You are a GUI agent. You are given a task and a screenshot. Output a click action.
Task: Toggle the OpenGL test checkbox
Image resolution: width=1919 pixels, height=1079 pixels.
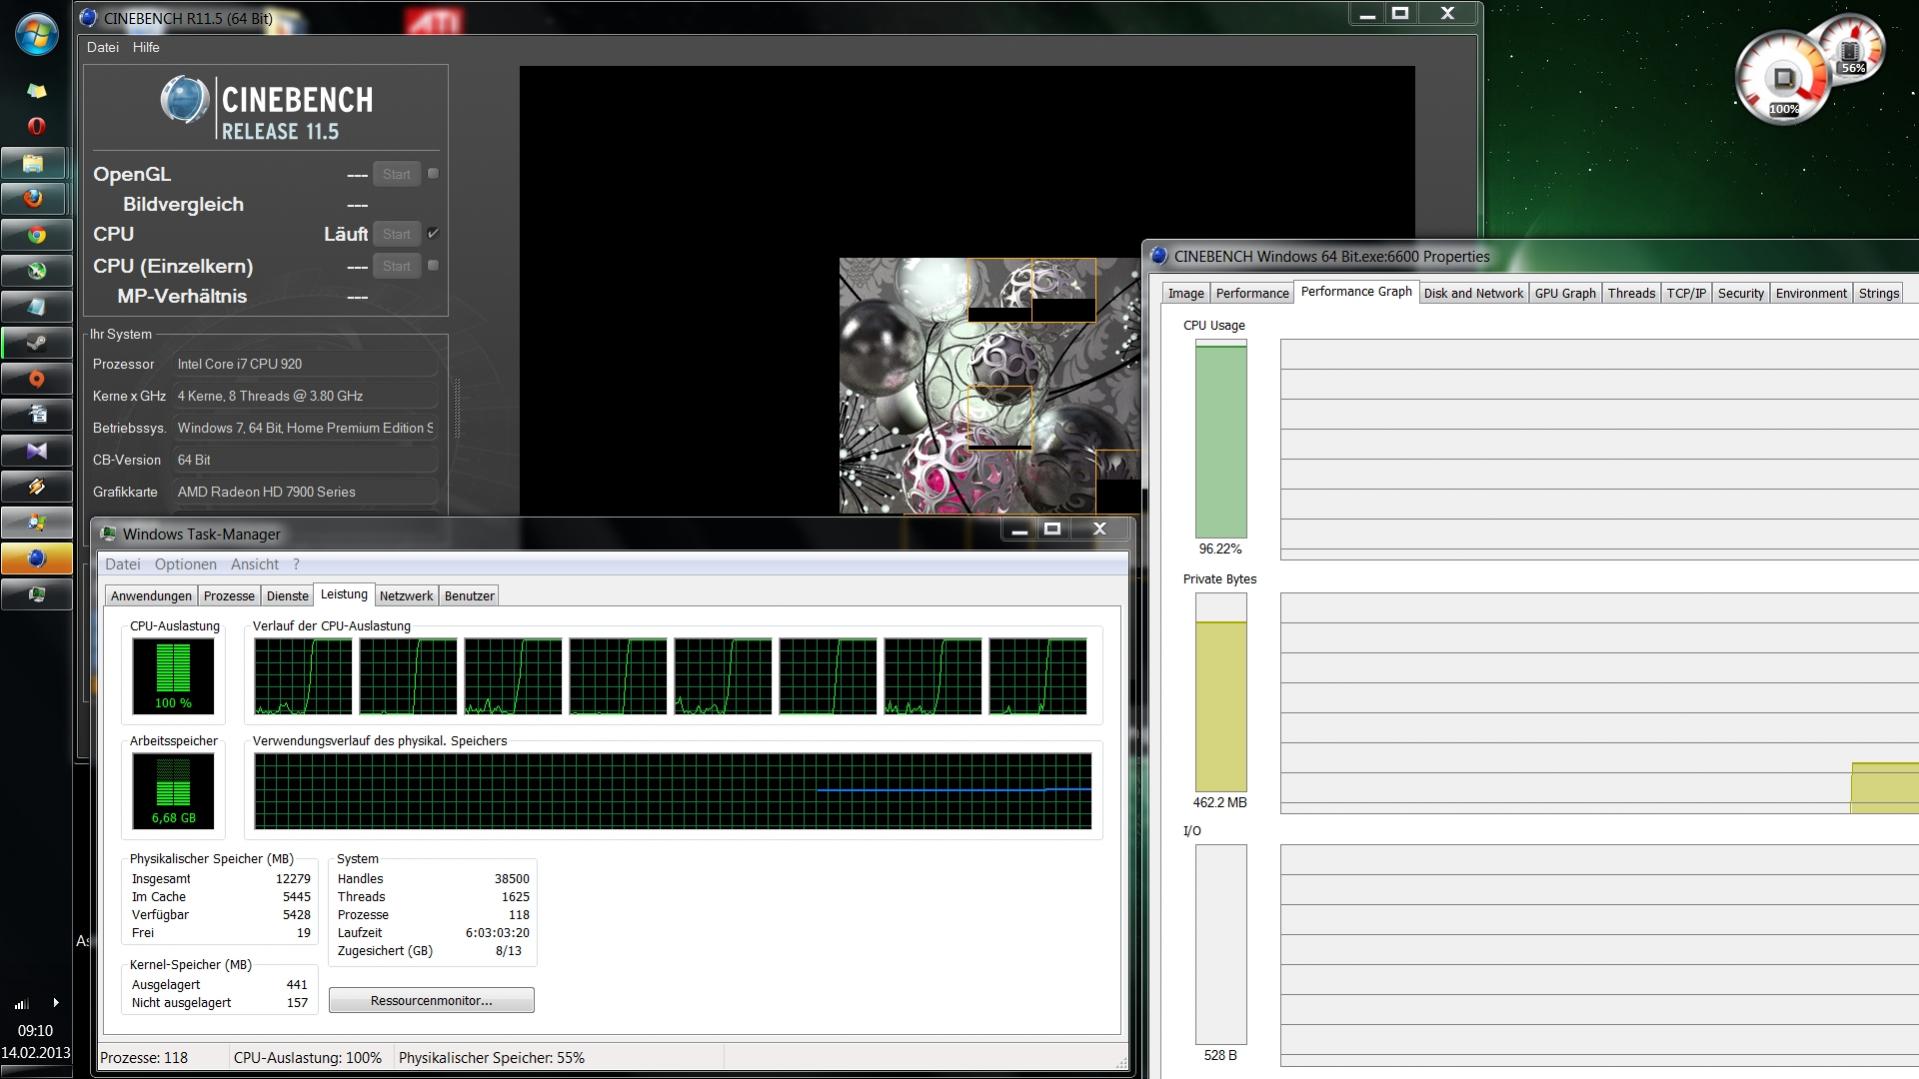pos(433,173)
